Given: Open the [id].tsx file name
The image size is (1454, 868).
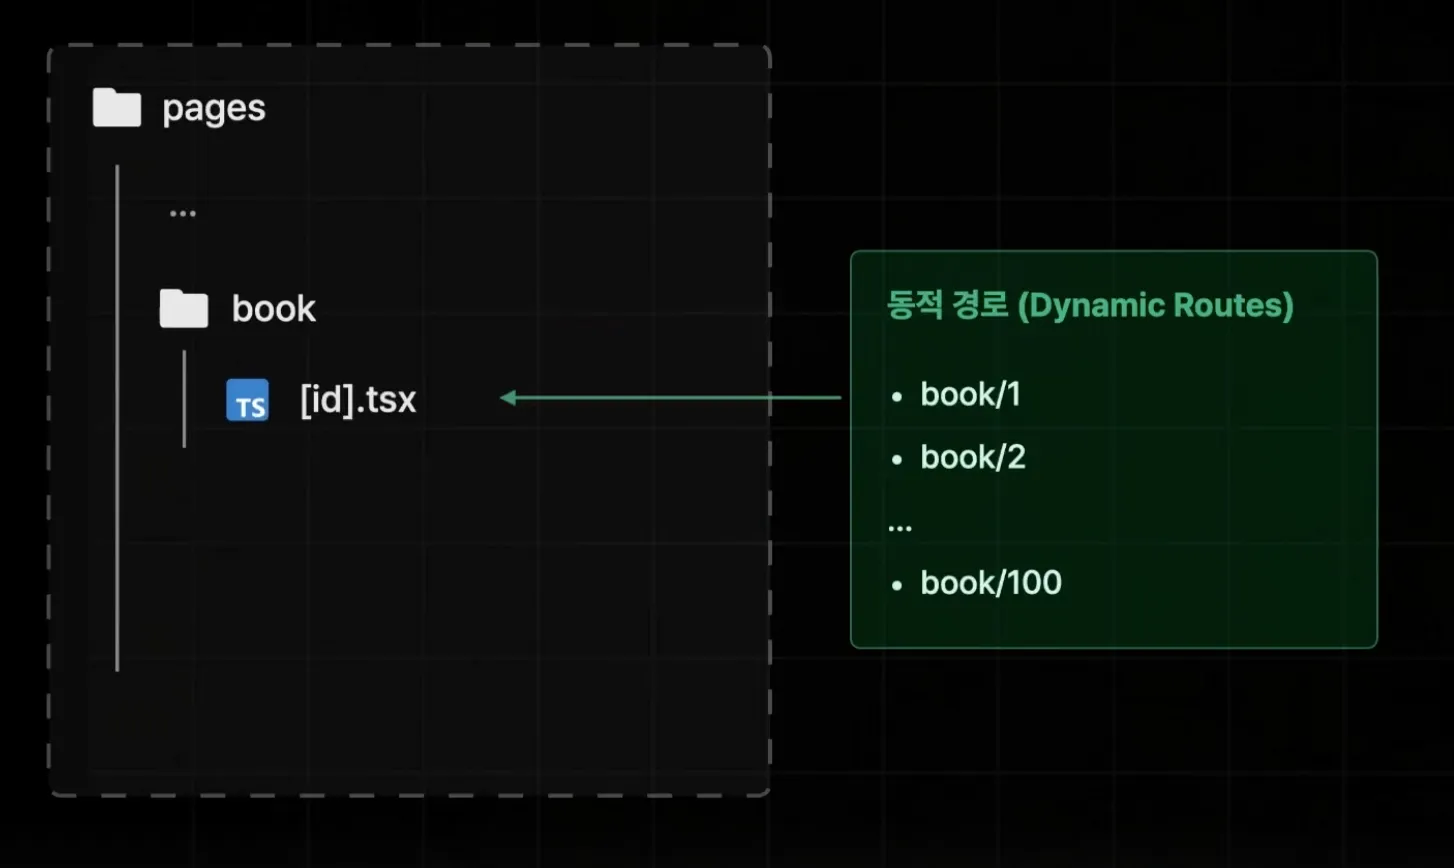Looking at the screenshot, I should coord(358,400).
